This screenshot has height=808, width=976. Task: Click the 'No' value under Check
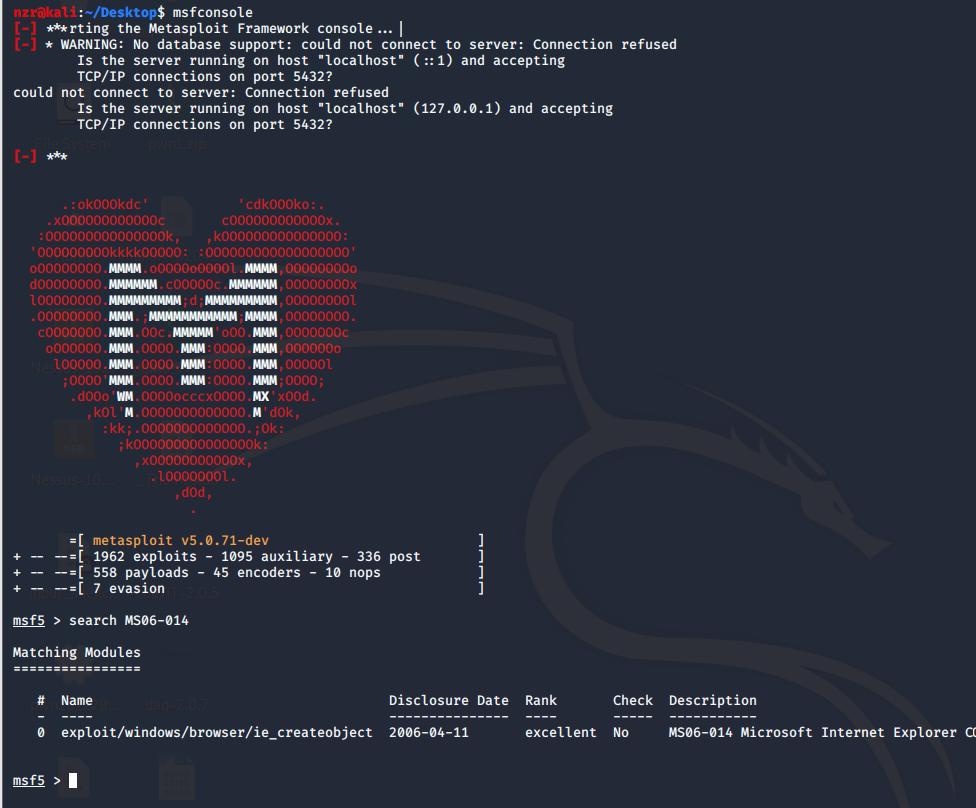621,733
